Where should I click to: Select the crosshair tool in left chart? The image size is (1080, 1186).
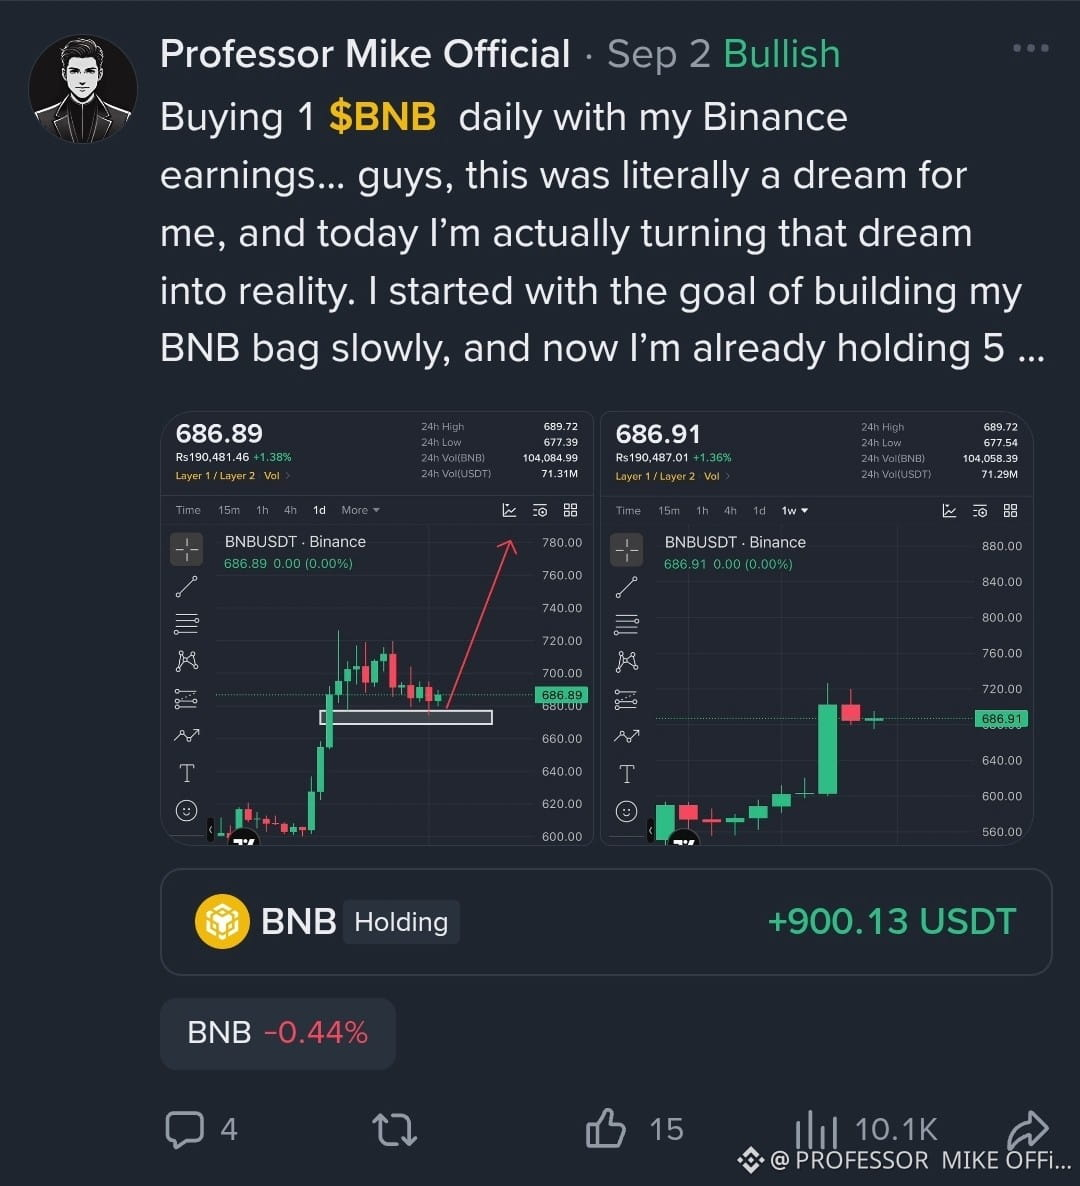pos(186,549)
